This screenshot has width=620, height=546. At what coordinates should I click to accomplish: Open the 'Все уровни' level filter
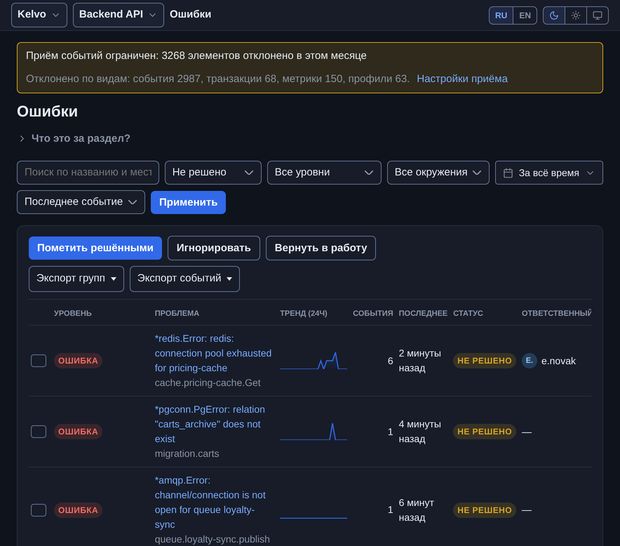click(324, 172)
